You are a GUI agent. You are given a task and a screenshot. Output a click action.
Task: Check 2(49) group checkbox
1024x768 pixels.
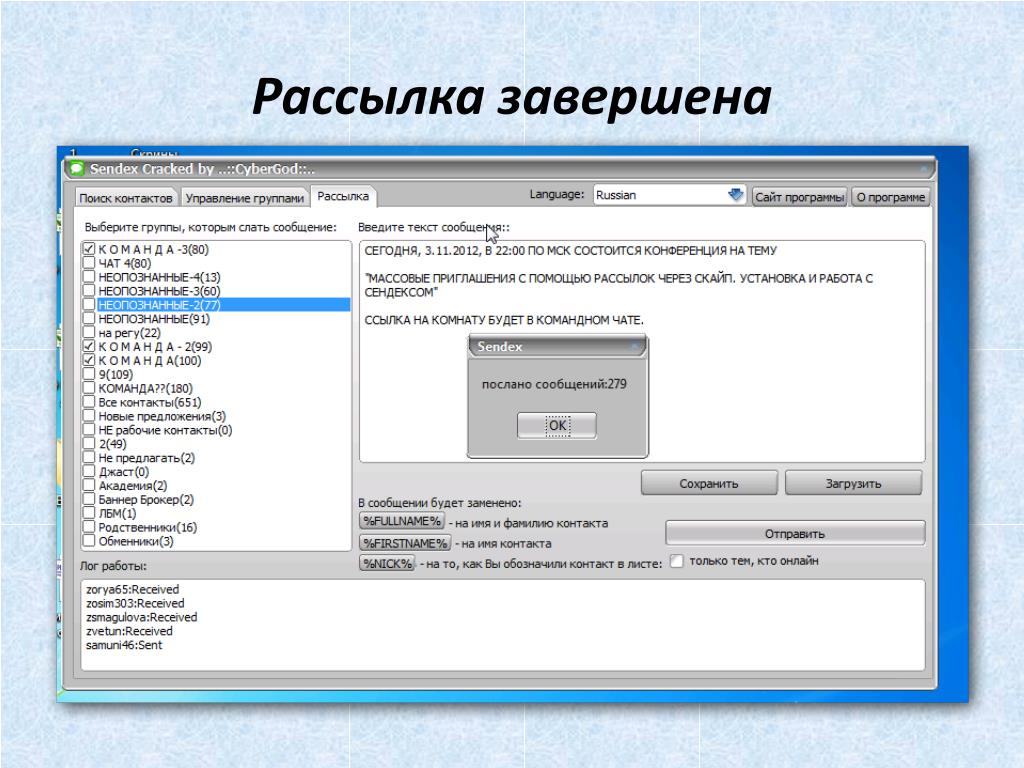point(89,443)
